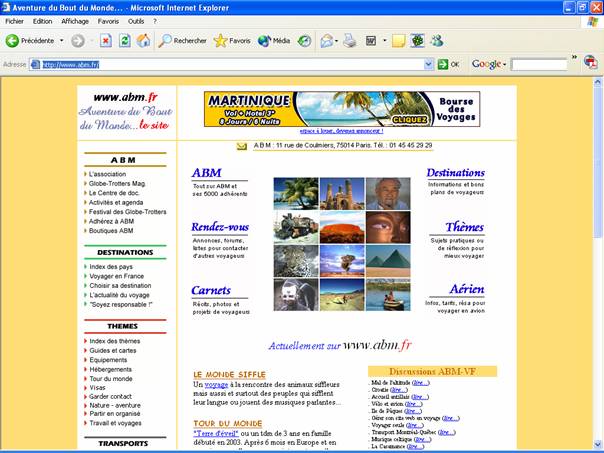Click the URL address input field

pyautogui.click(x=232, y=64)
